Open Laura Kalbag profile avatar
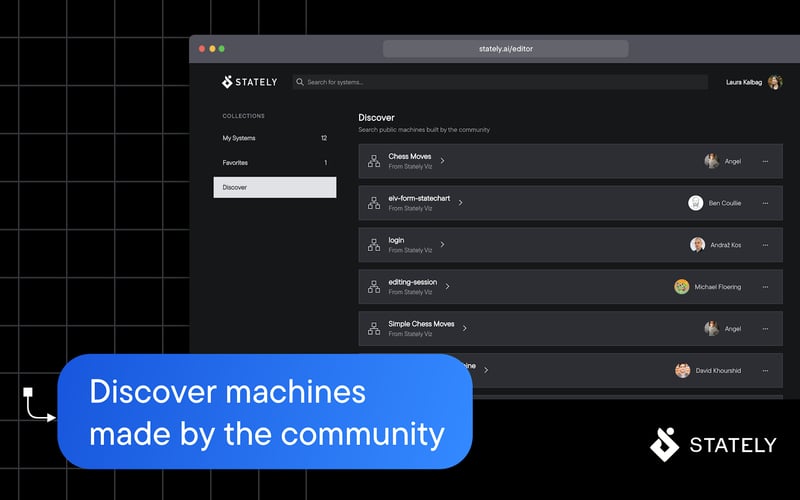The width and height of the screenshot is (800, 500). click(775, 82)
